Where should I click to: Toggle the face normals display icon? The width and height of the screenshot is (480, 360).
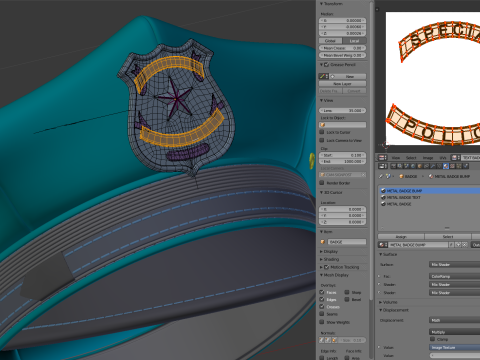point(334,340)
